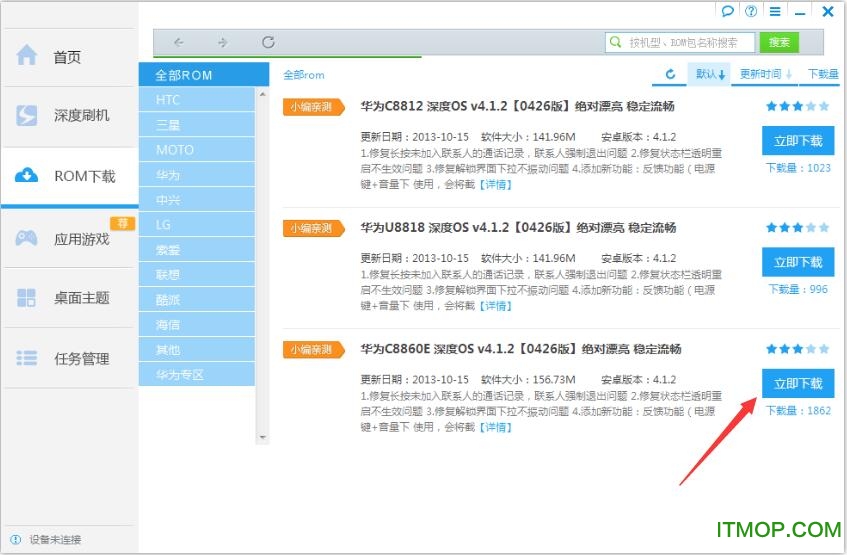Filter ROMs by 海信 brand

tap(197, 325)
